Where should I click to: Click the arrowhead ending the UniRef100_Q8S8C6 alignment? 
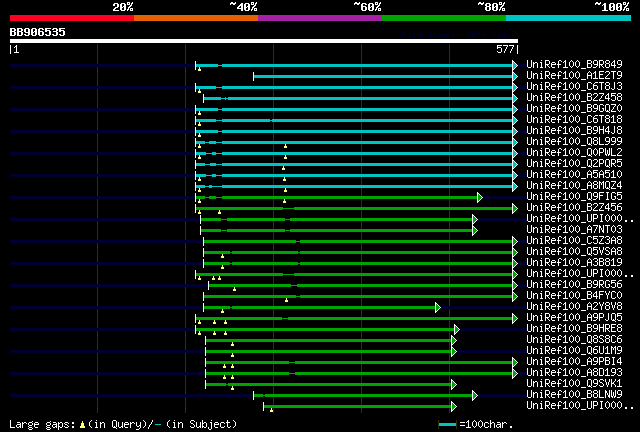[454, 341]
